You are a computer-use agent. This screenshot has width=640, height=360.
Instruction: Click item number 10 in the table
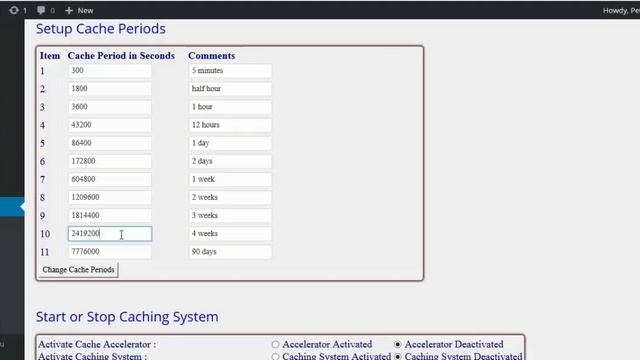pyautogui.click(x=45, y=234)
